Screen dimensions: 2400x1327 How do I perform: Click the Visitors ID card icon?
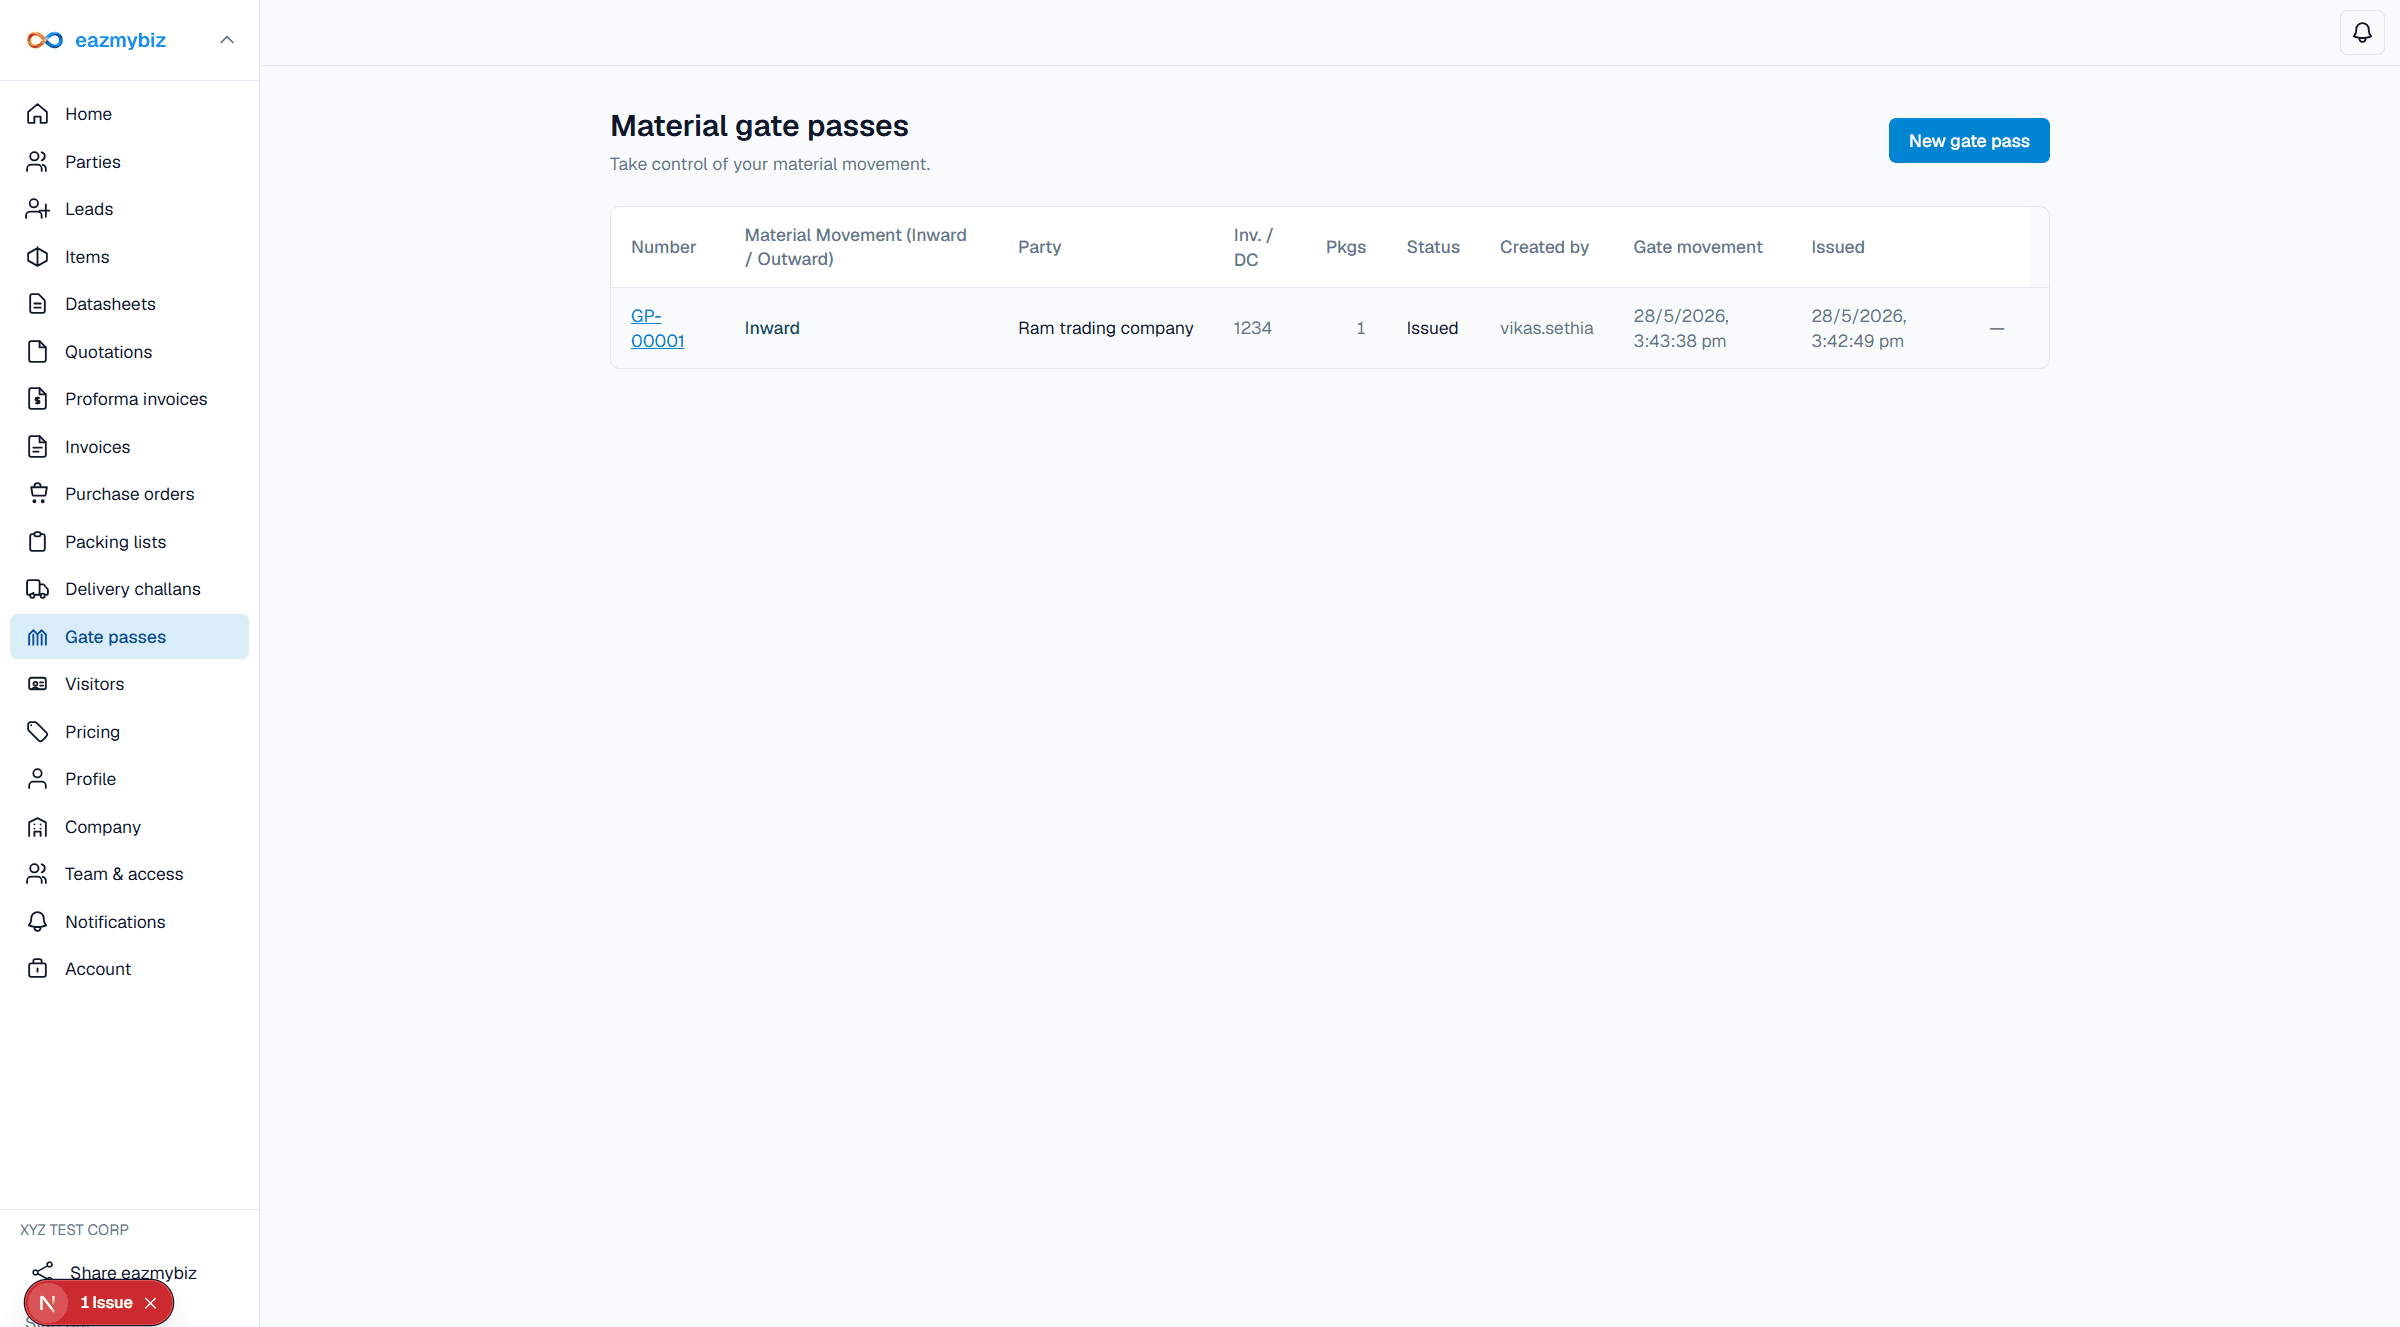38,684
